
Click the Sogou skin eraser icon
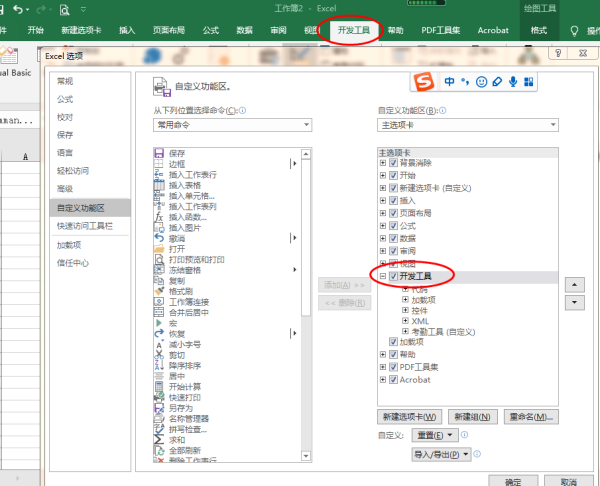pos(497,81)
